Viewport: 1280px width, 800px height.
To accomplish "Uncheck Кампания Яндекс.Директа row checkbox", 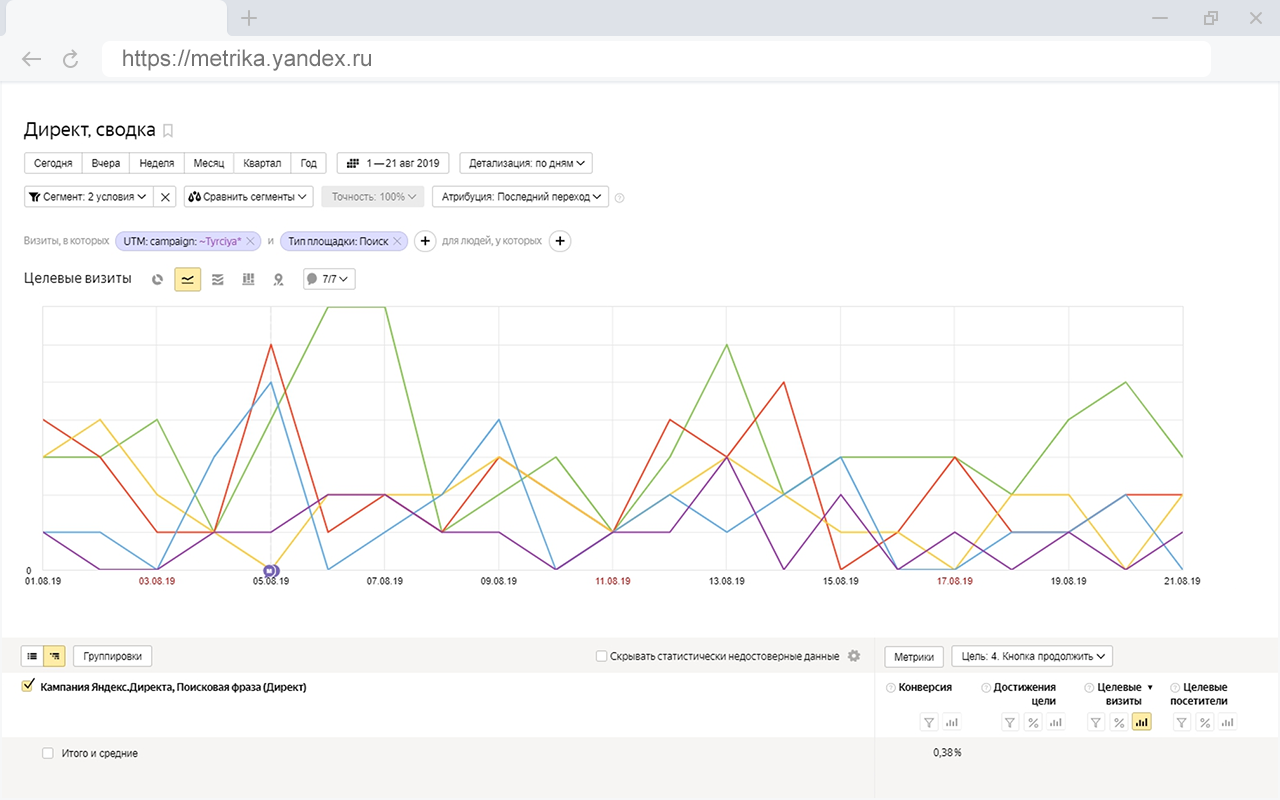I will point(28,687).
